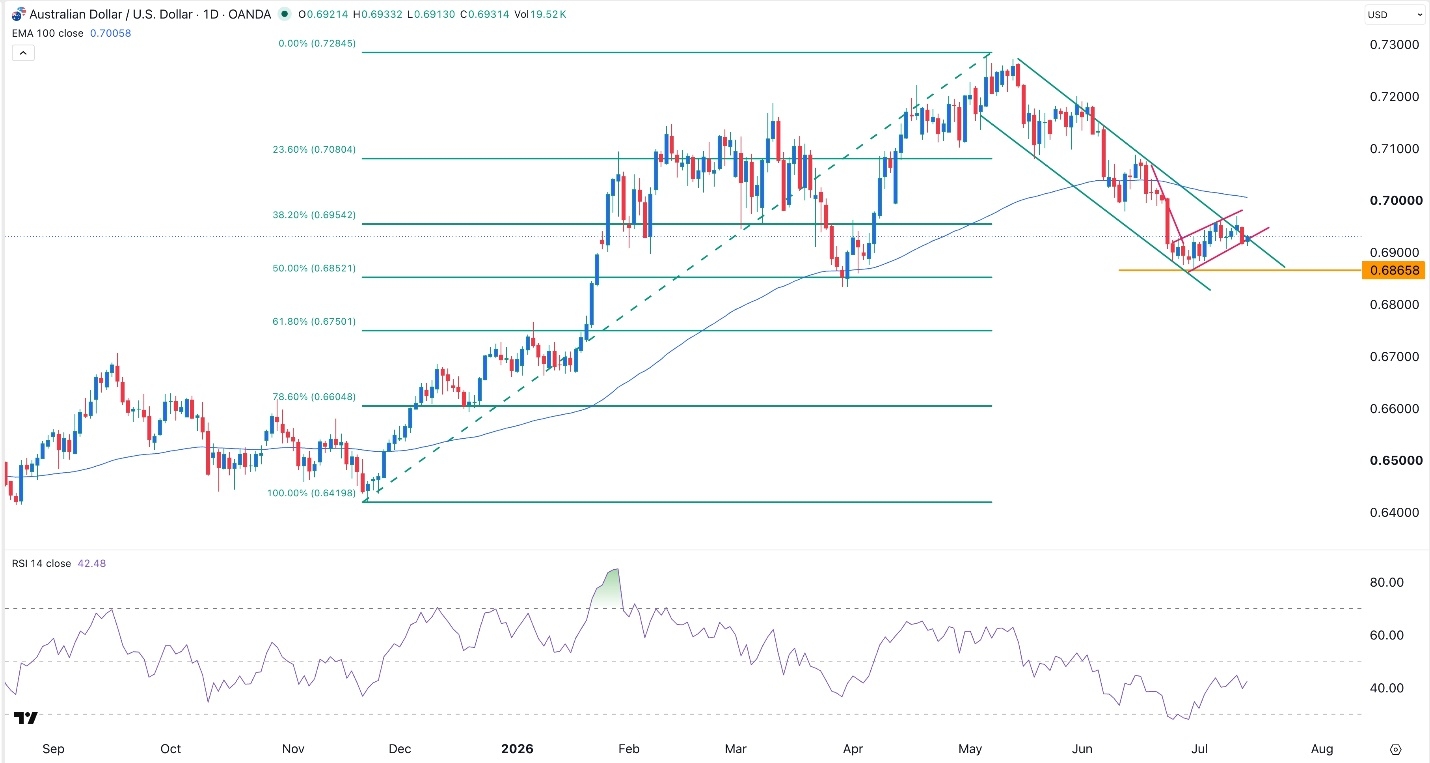
Task: Collapse the indicator legend with the chevron
Action: click(x=25, y=52)
